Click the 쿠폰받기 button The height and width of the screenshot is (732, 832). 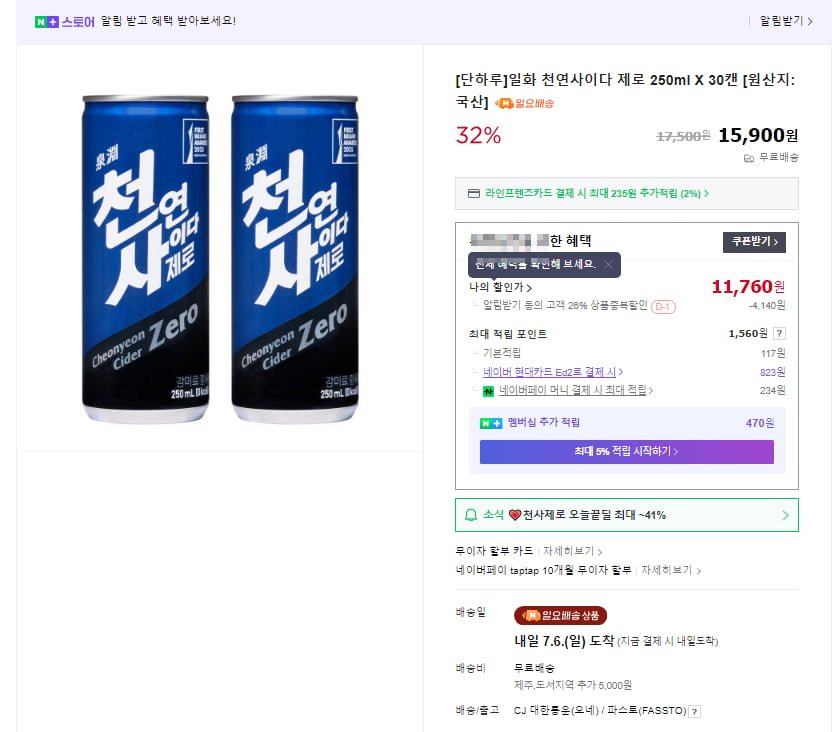(x=754, y=242)
